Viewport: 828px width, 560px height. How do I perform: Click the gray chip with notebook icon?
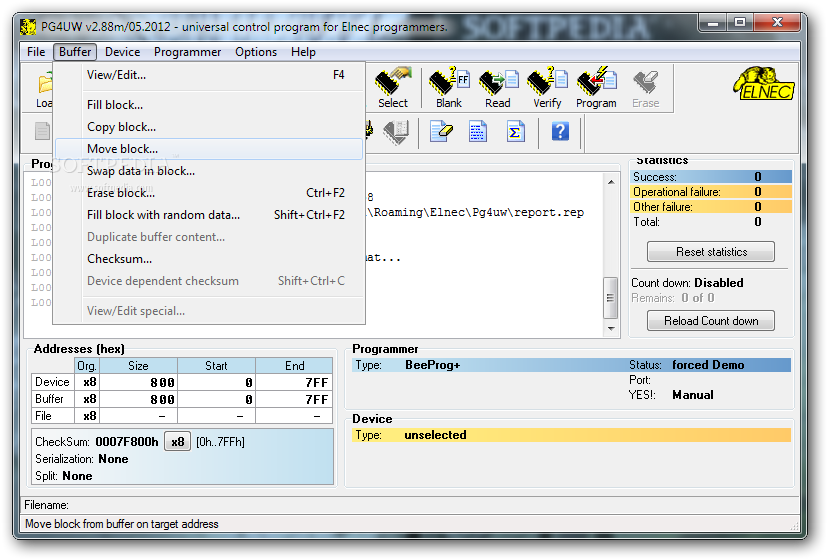[396, 132]
